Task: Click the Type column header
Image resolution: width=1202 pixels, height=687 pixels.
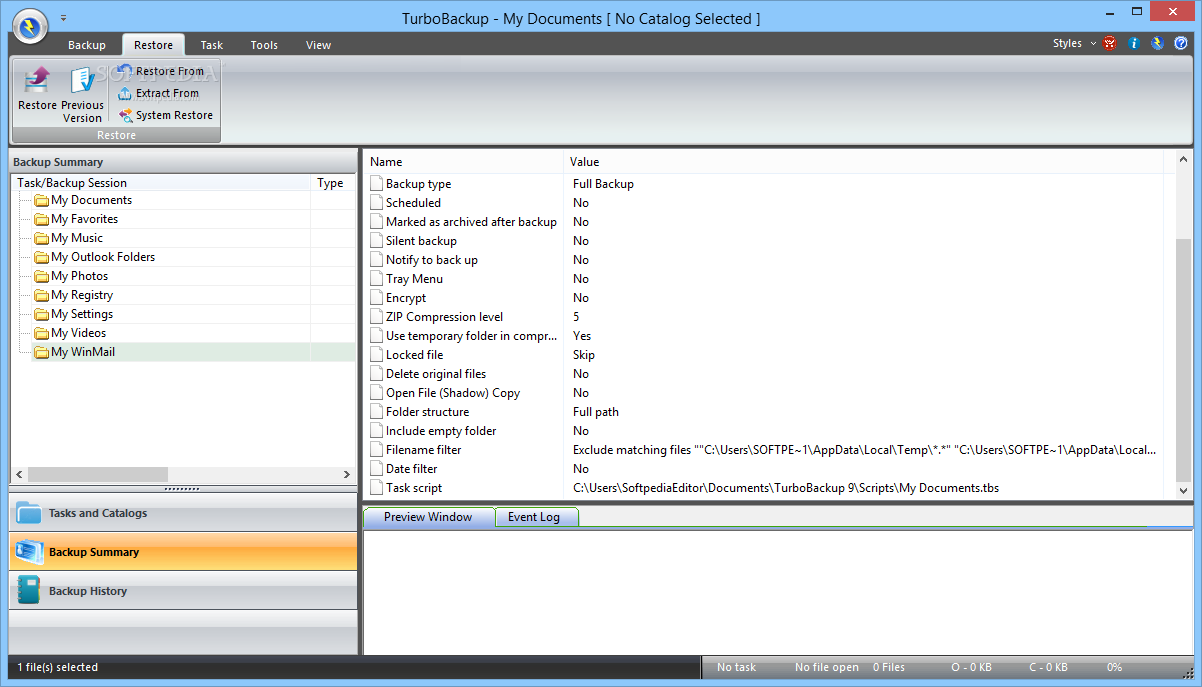Action: click(333, 183)
